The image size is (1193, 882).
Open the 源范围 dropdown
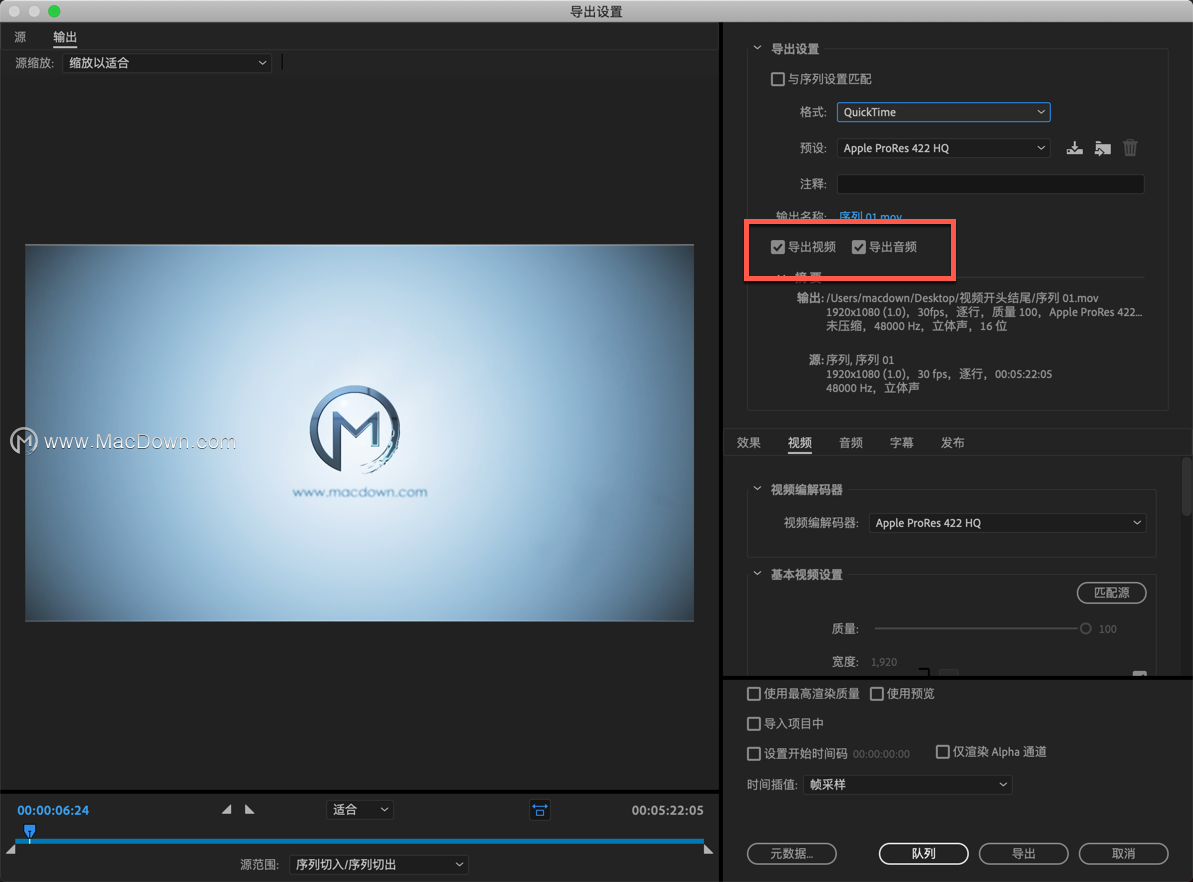tap(379, 864)
